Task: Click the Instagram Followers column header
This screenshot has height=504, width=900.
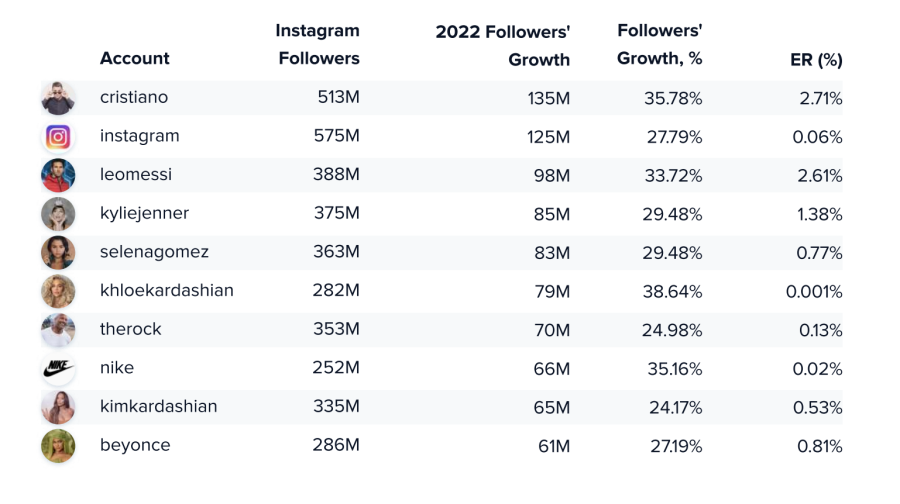Action: click(318, 44)
